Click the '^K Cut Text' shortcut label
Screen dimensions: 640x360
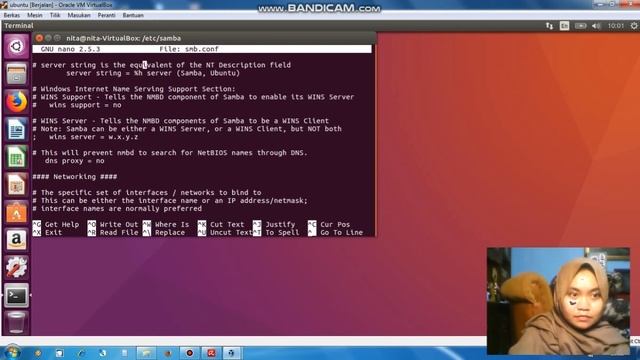[221, 224]
